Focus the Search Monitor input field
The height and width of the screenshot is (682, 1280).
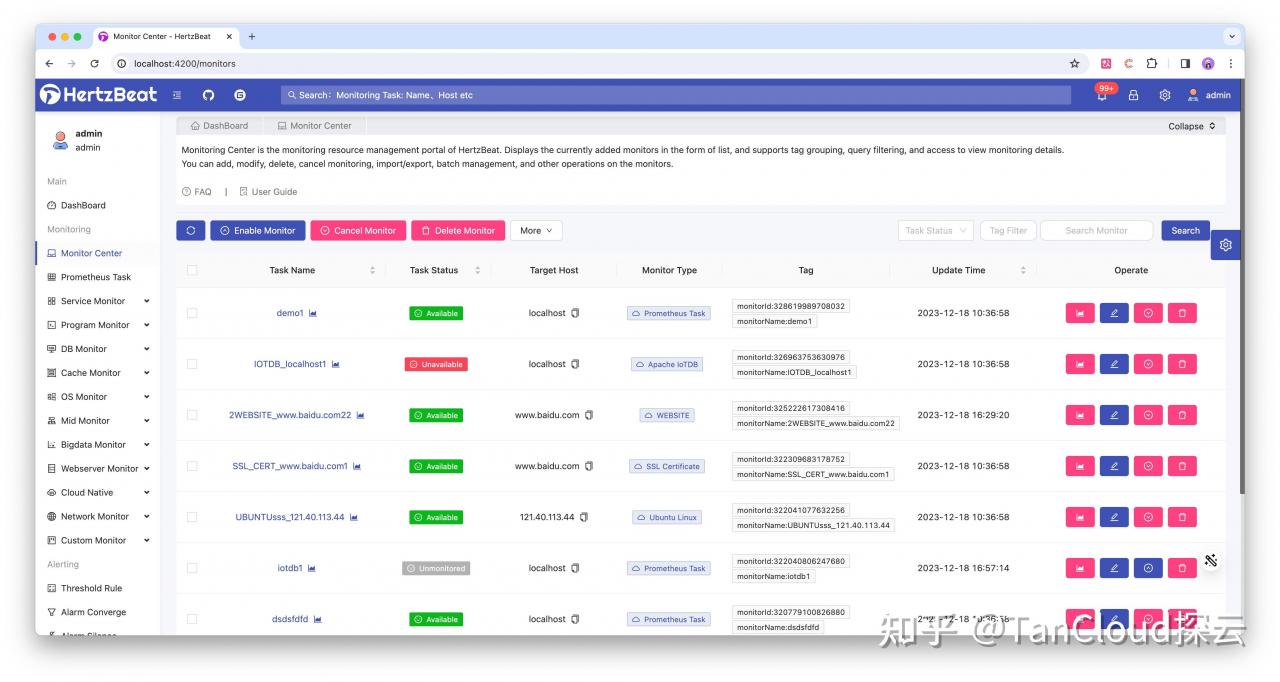1097,230
